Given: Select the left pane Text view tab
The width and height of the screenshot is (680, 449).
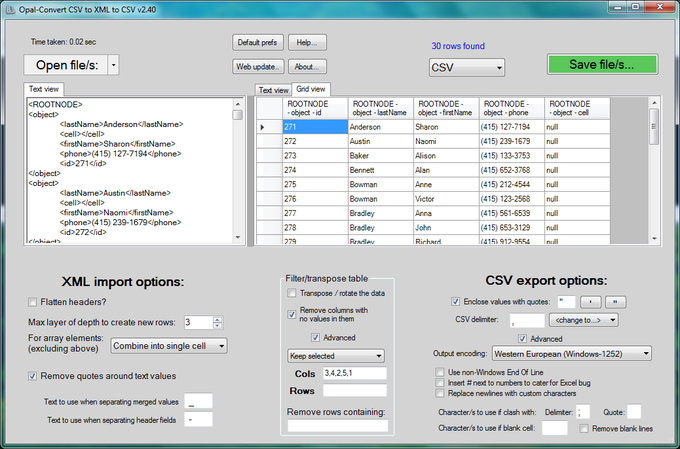Looking at the screenshot, I should pyautogui.click(x=44, y=89).
